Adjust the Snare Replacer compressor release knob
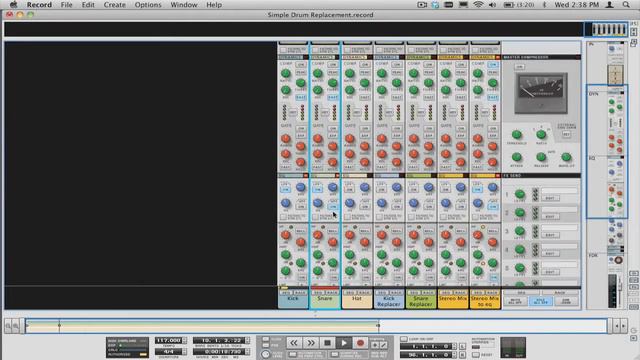Viewport: 640px width, 360px height. (413, 90)
